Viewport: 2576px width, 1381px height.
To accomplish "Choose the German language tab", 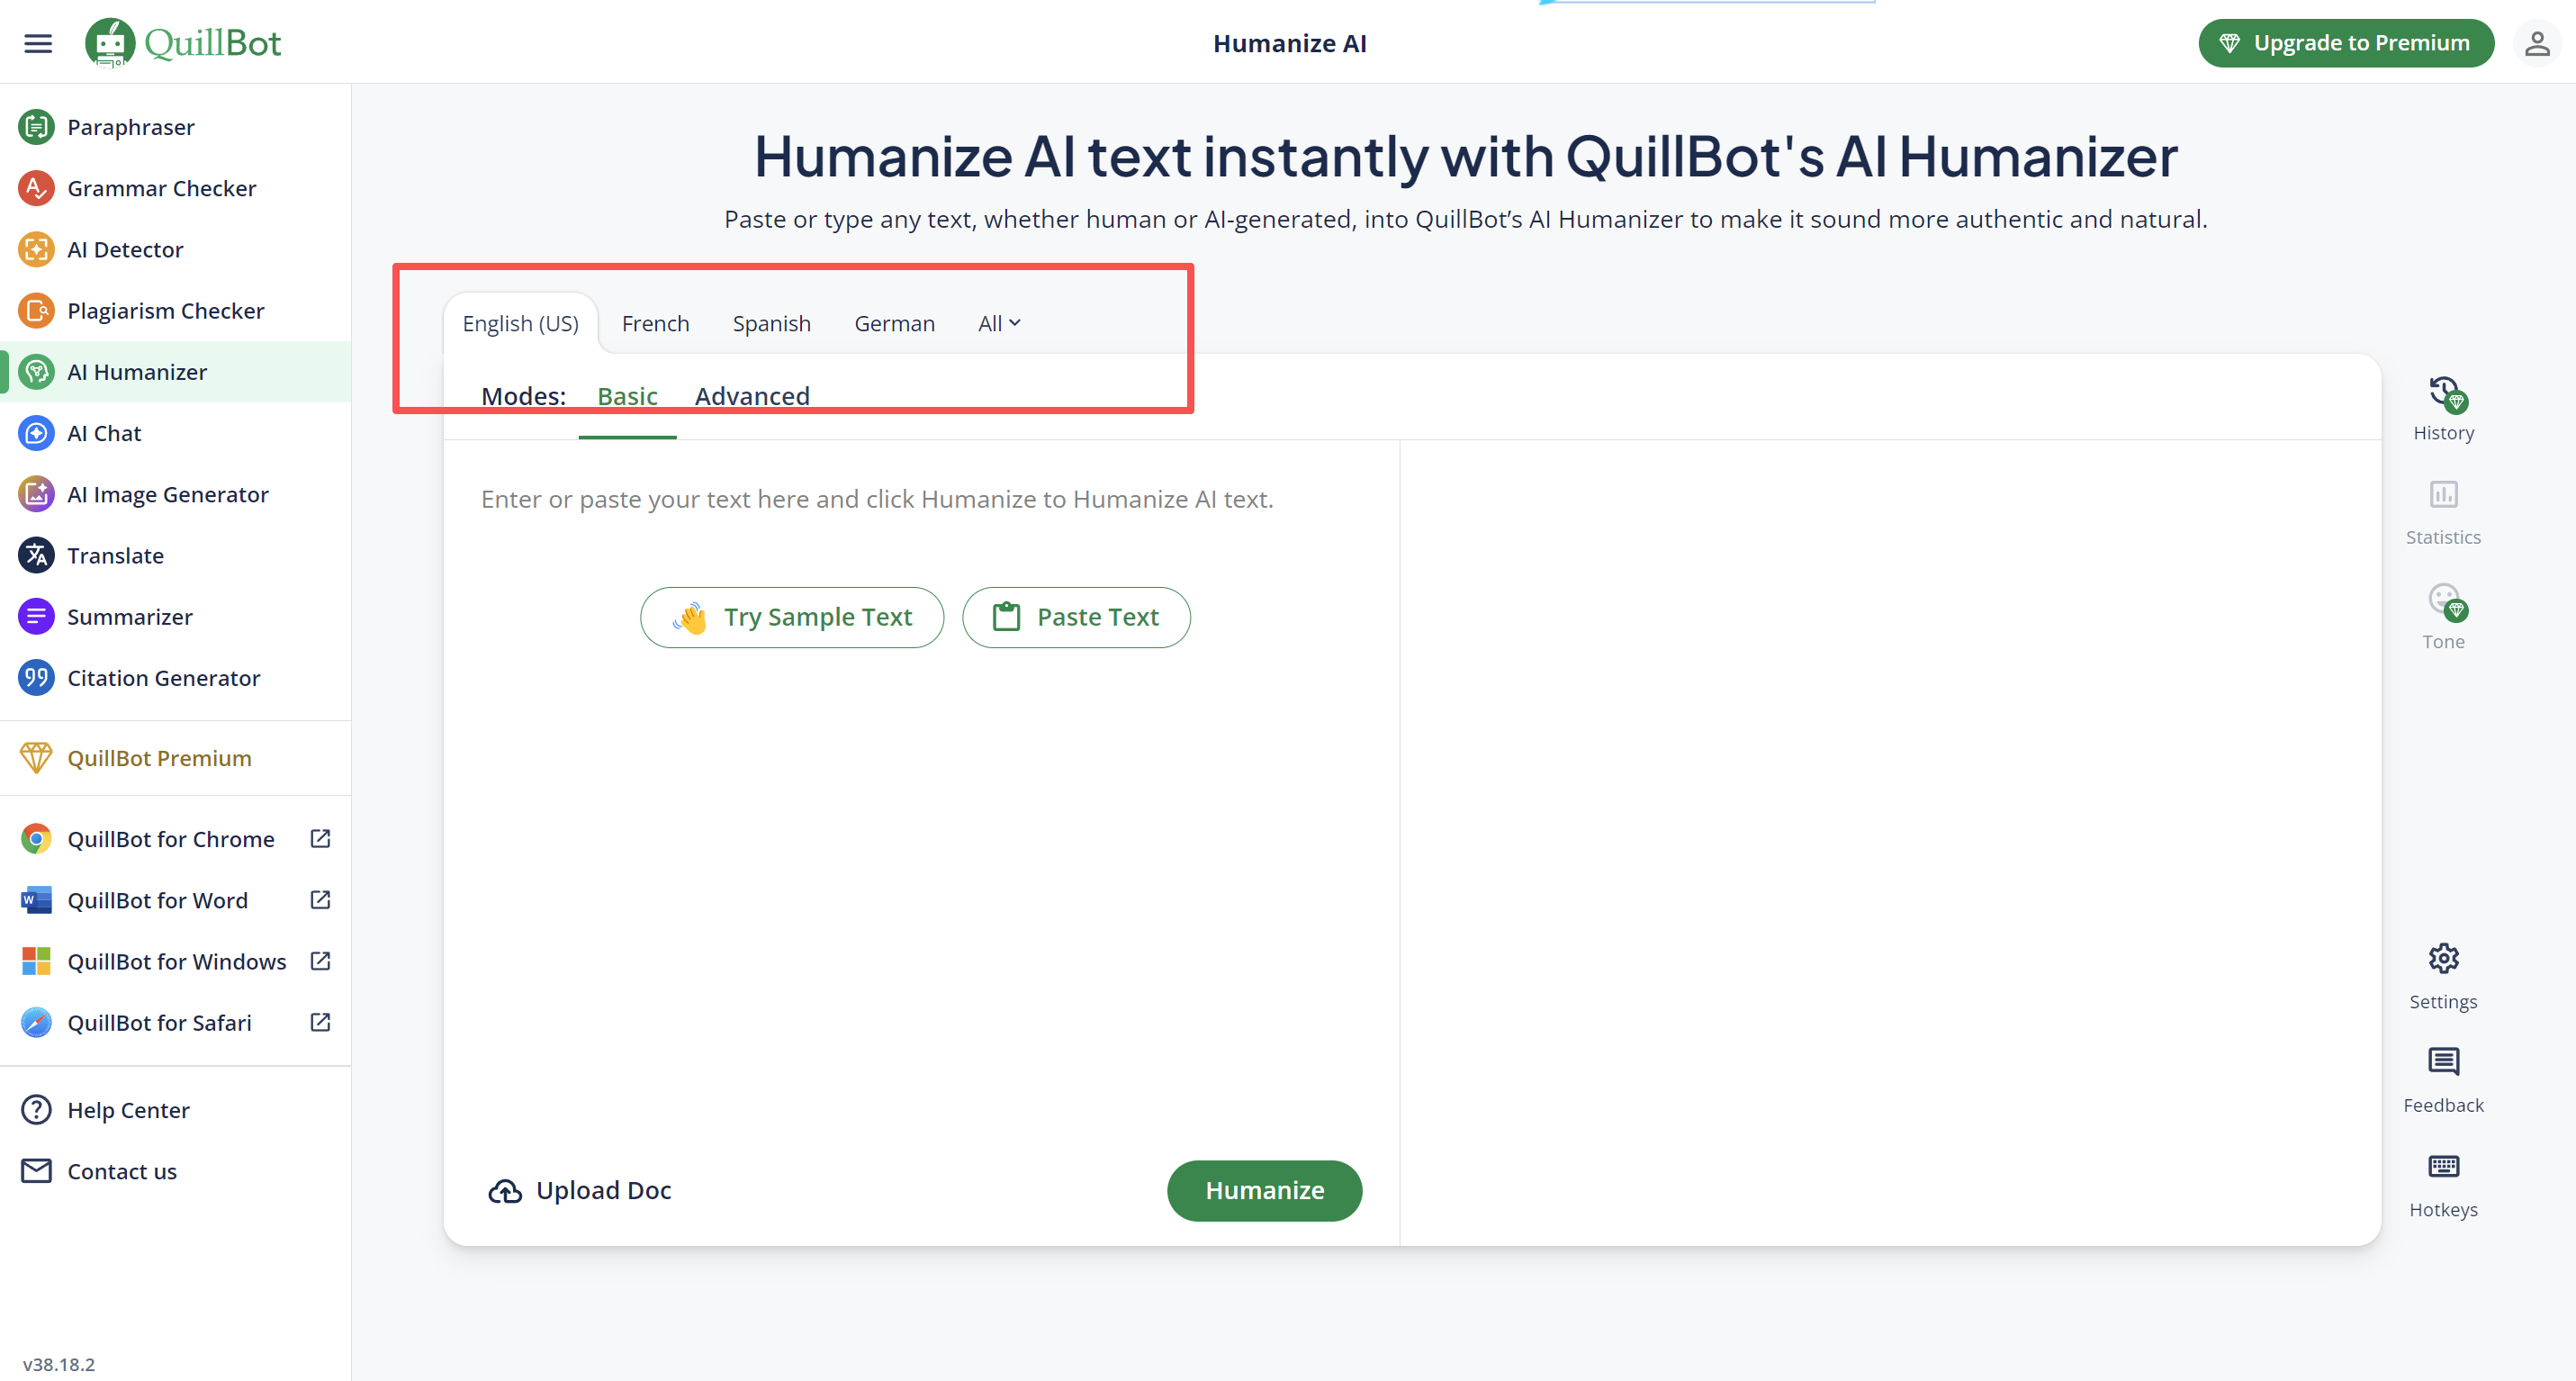I will [x=894, y=323].
